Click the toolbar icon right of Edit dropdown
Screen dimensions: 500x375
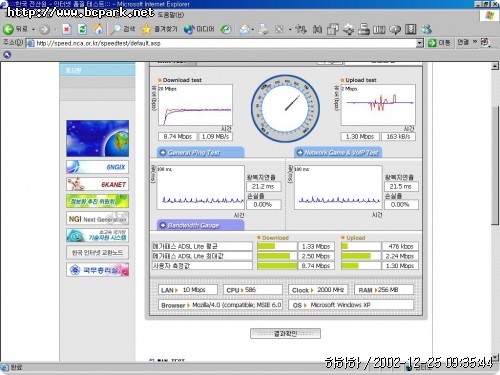[x=301, y=29]
